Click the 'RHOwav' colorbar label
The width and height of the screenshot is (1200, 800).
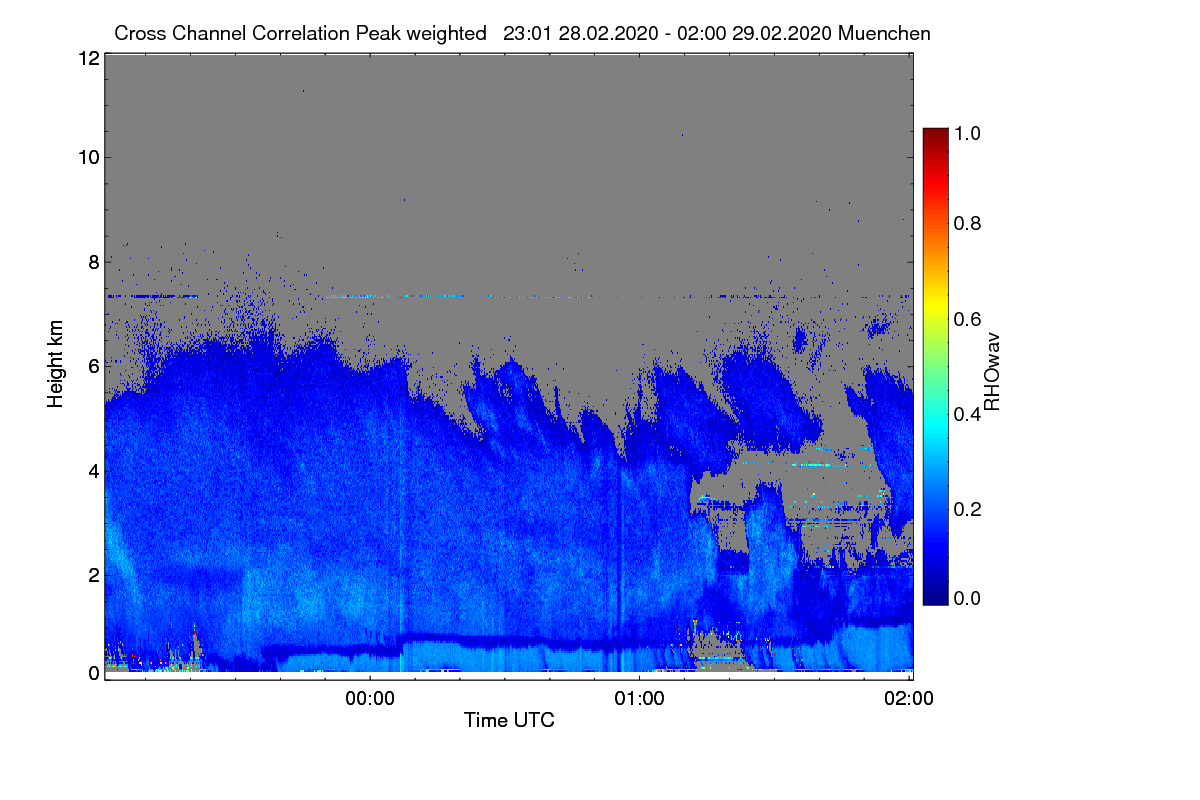[993, 371]
